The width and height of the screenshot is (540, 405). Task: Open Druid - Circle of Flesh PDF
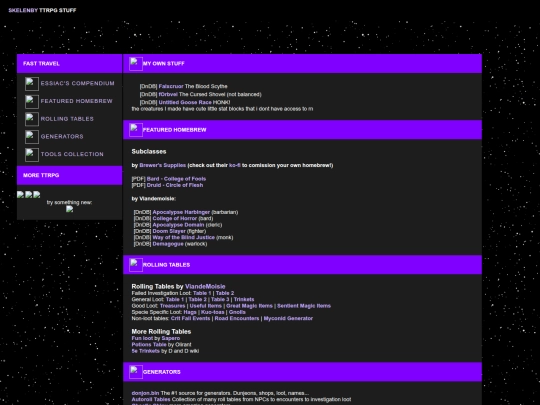pos(175,185)
